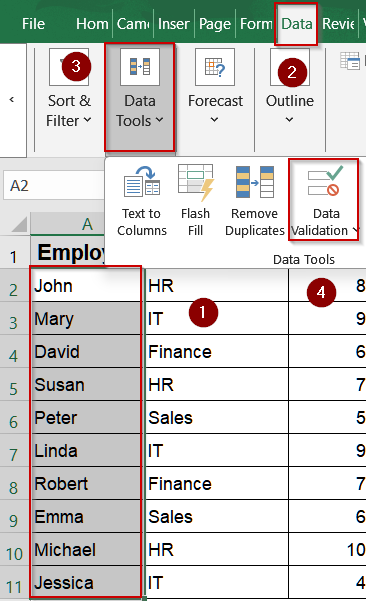Select the Finance cell in row 8

click(217, 483)
